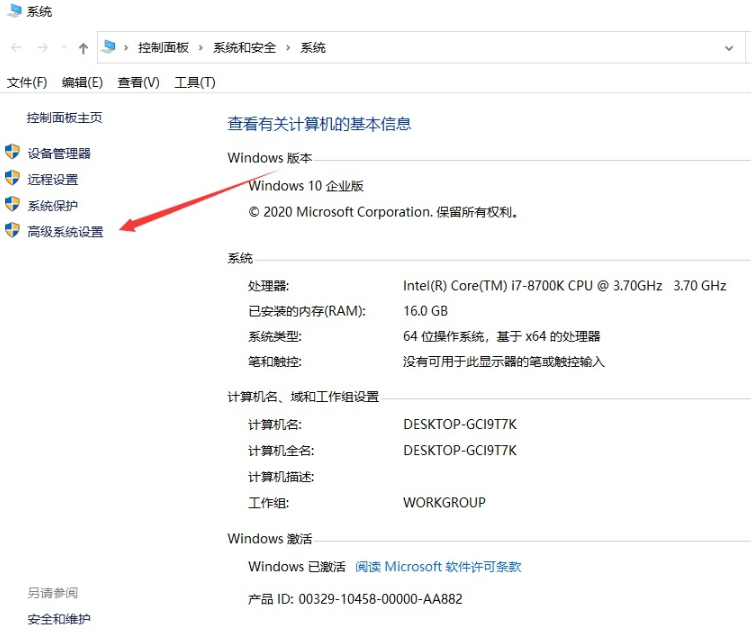
Task: Open the 编辑(E) menu
Action: click(x=82, y=82)
